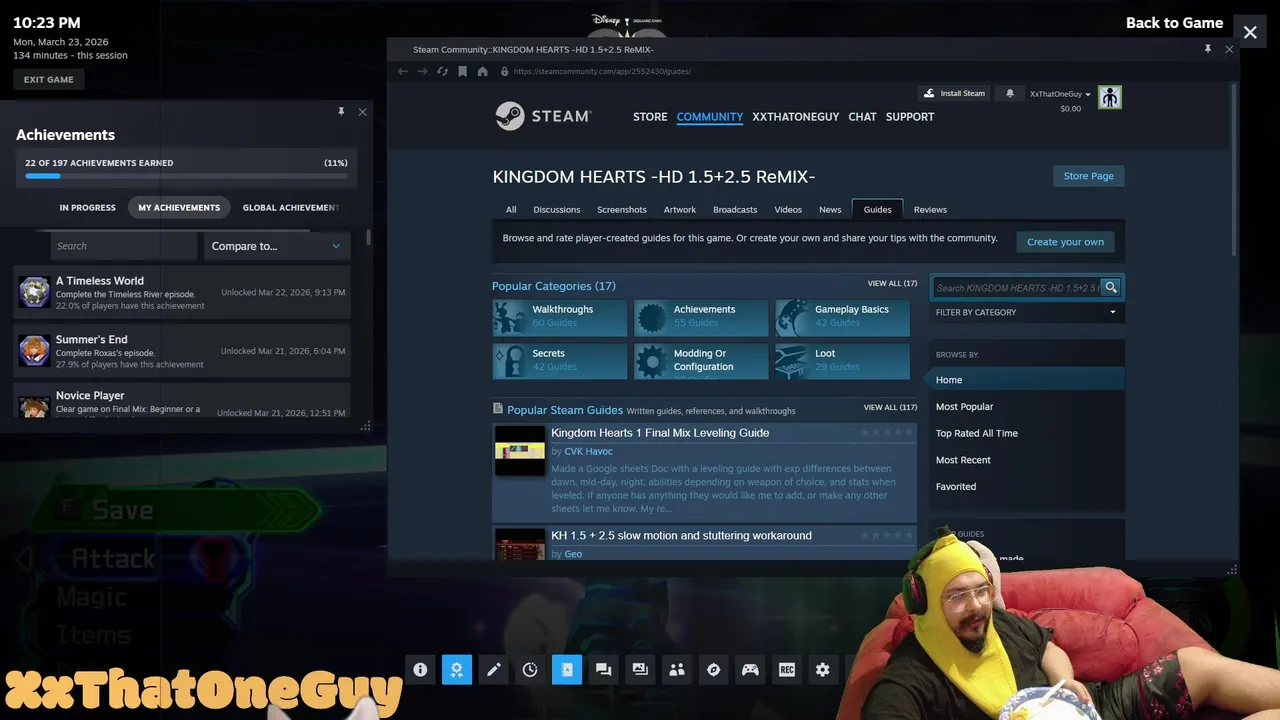1280x720 pixels.
Task: Open Kingdom Hearts 1 Final Mix Leveling Guide
Action: click(x=660, y=433)
